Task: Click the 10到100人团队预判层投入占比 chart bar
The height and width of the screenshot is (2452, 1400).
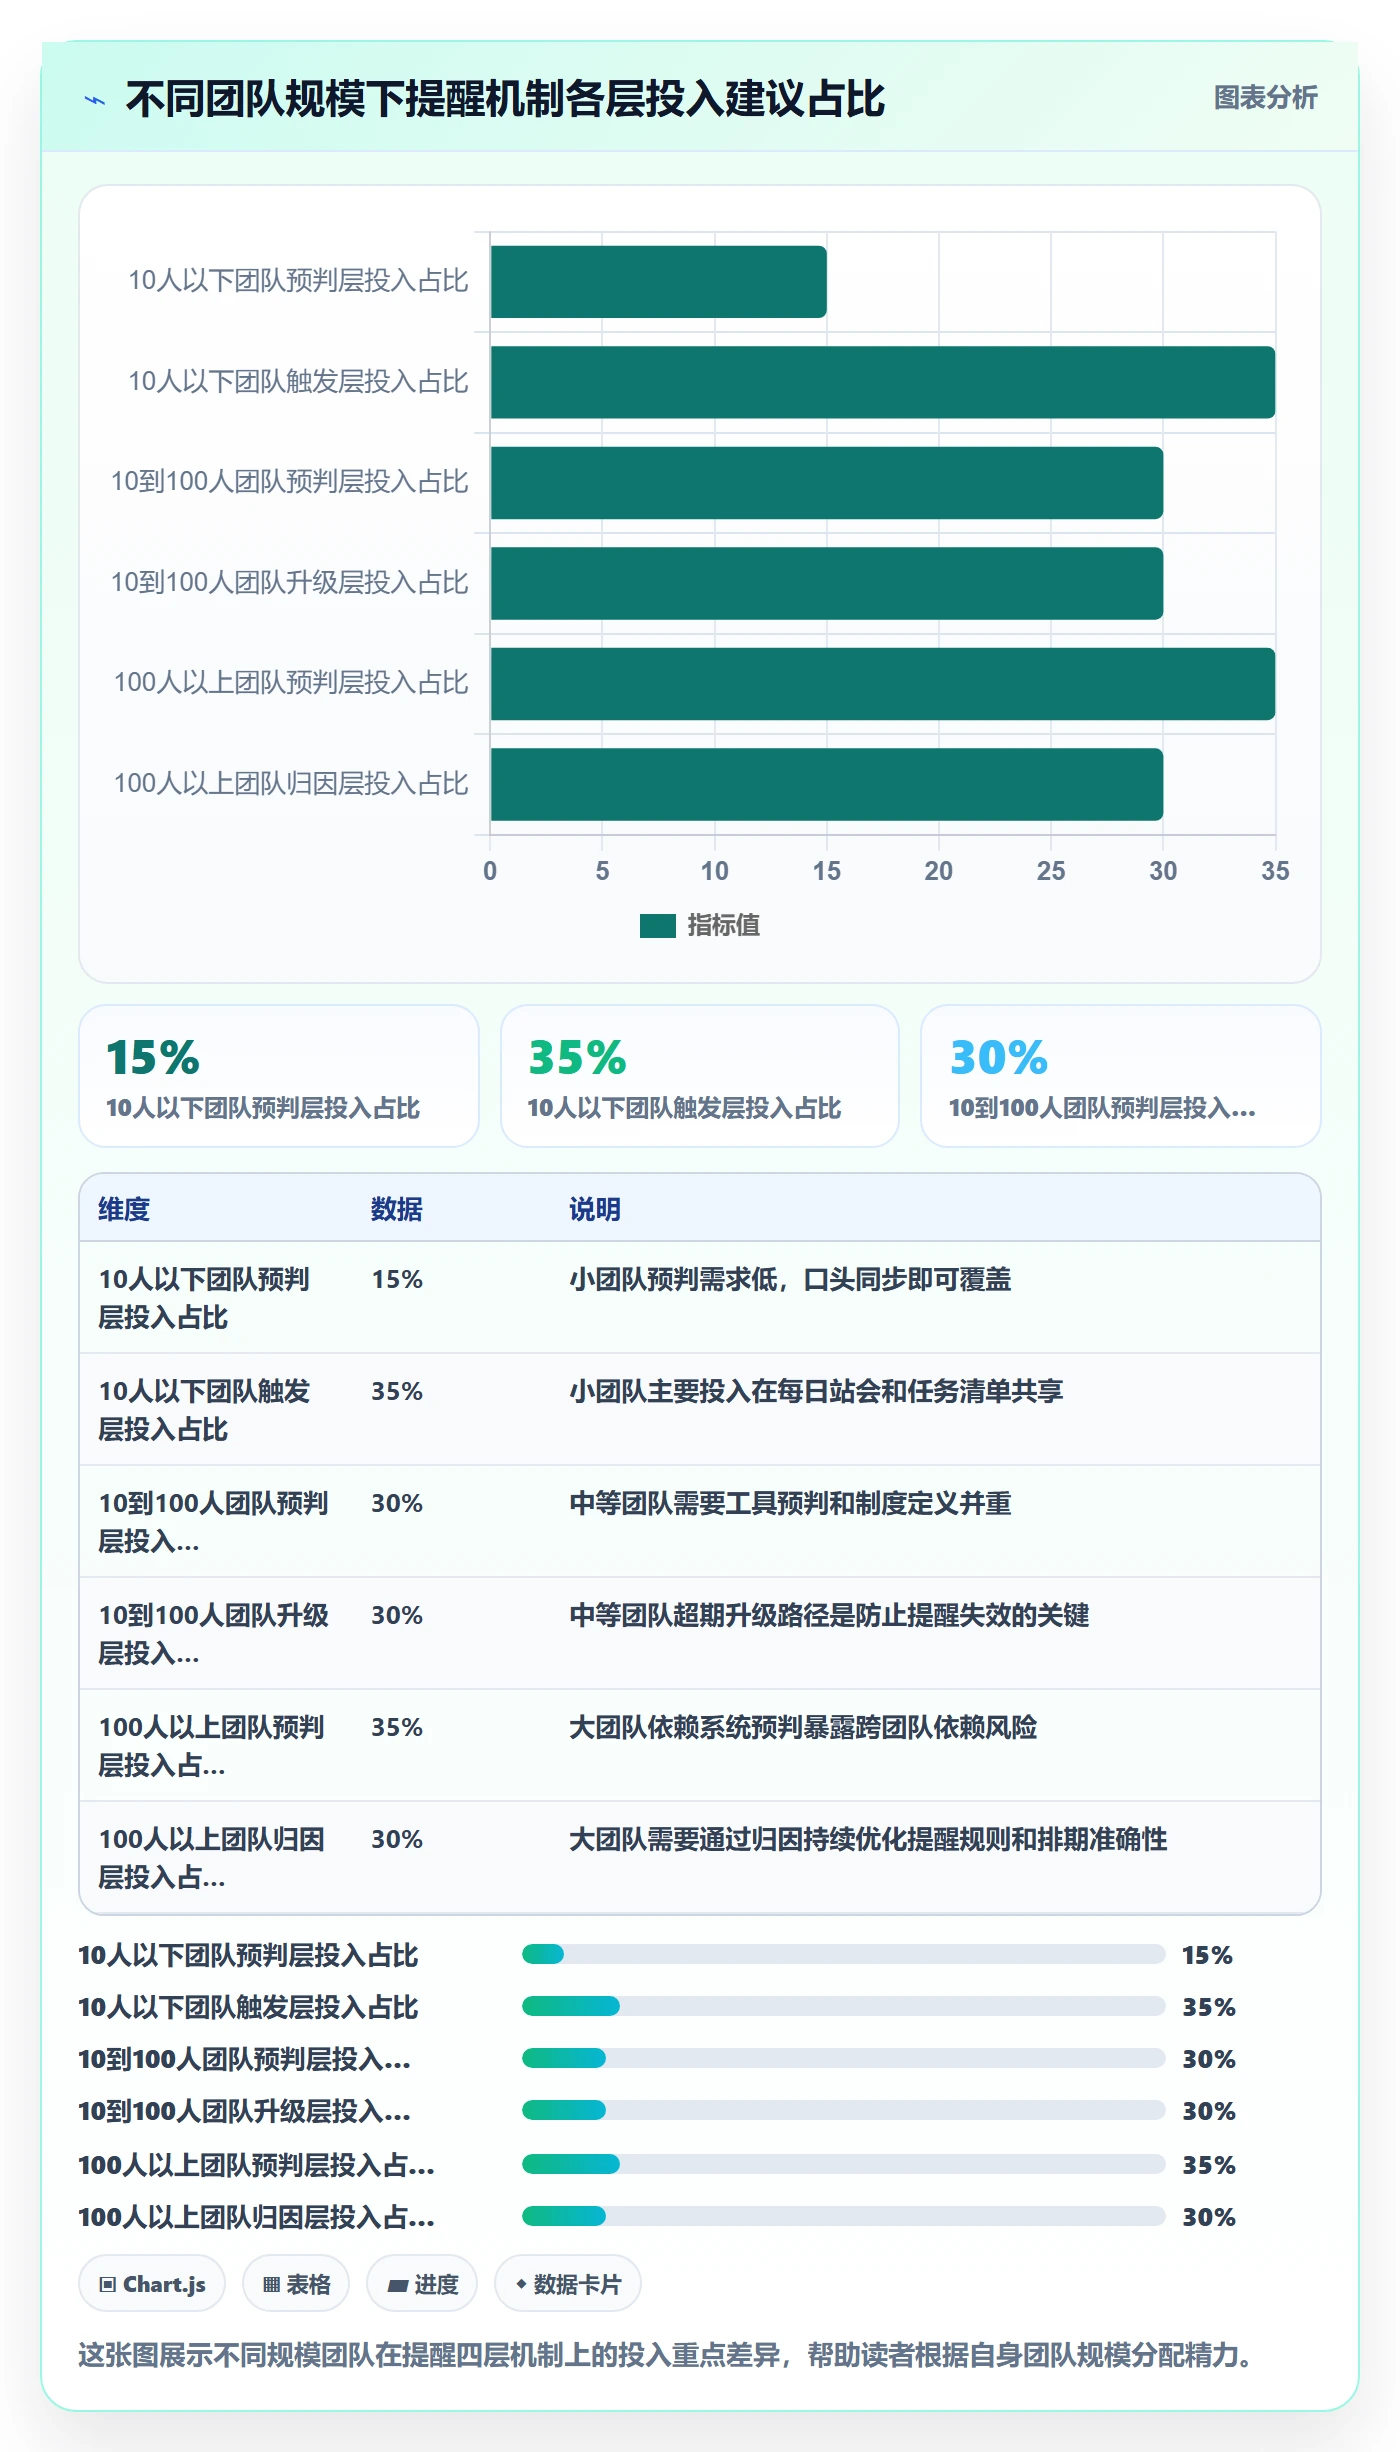Action: pyautogui.click(x=826, y=483)
